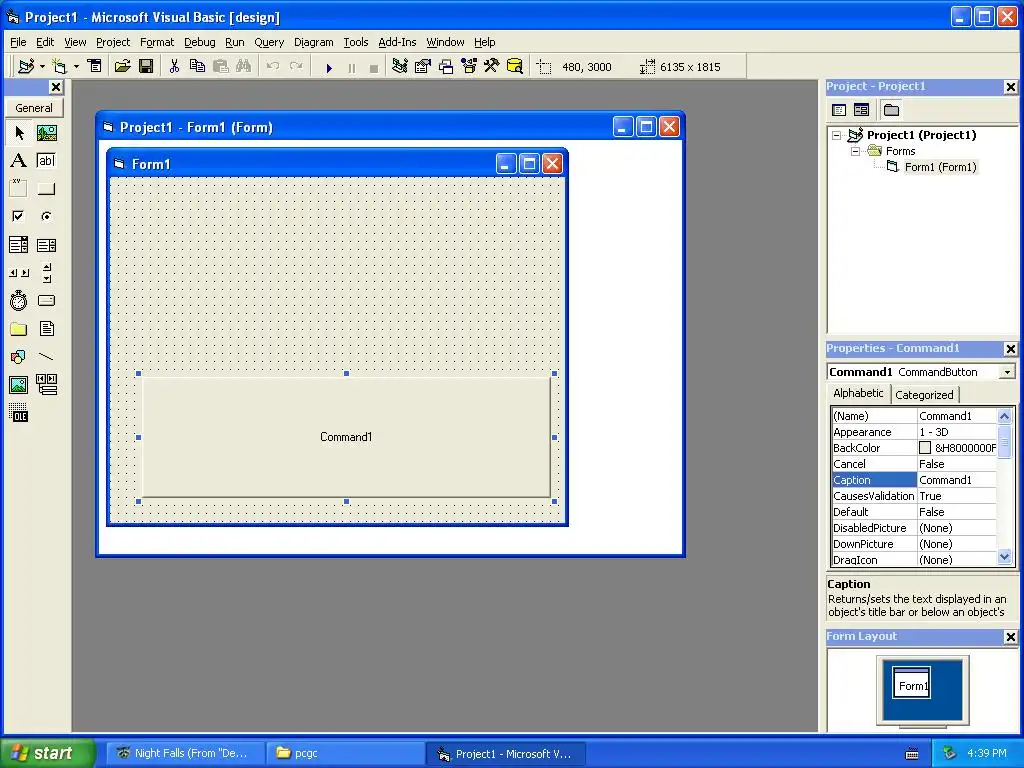Select the Frame control in the toolbox
The width and height of the screenshot is (1024, 768).
[19, 189]
